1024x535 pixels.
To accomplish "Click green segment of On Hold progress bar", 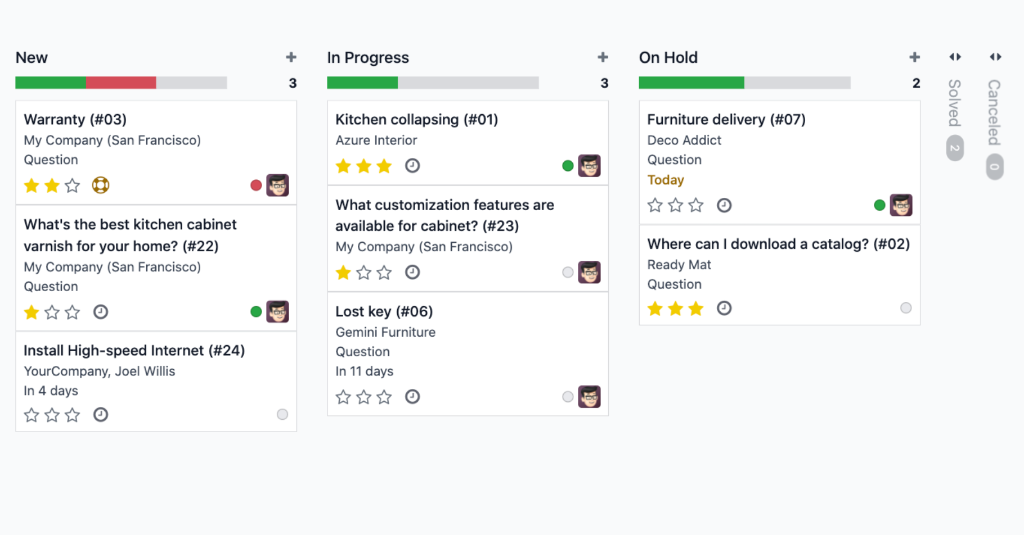I will point(692,83).
